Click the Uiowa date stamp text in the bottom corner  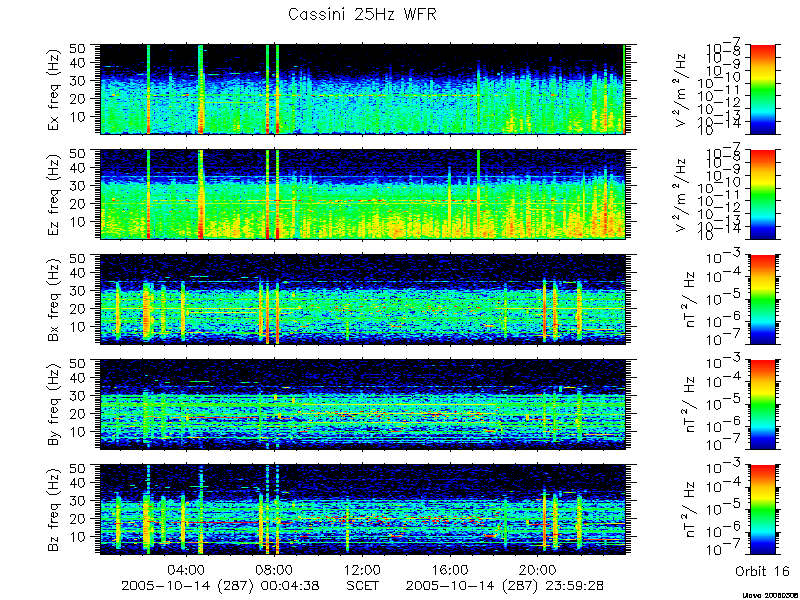pos(769,596)
